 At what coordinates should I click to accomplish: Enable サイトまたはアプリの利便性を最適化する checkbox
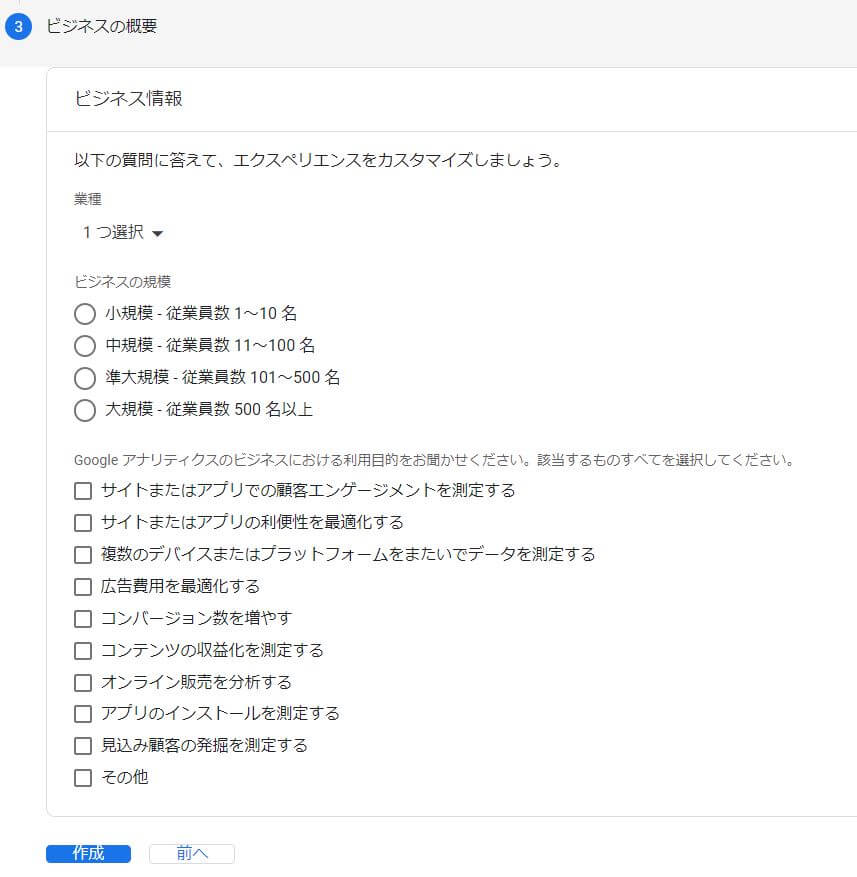[83, 523]
